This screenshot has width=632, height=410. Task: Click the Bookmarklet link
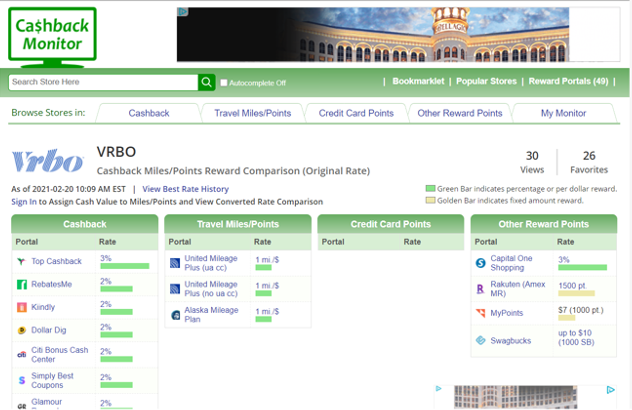(418, 82)
